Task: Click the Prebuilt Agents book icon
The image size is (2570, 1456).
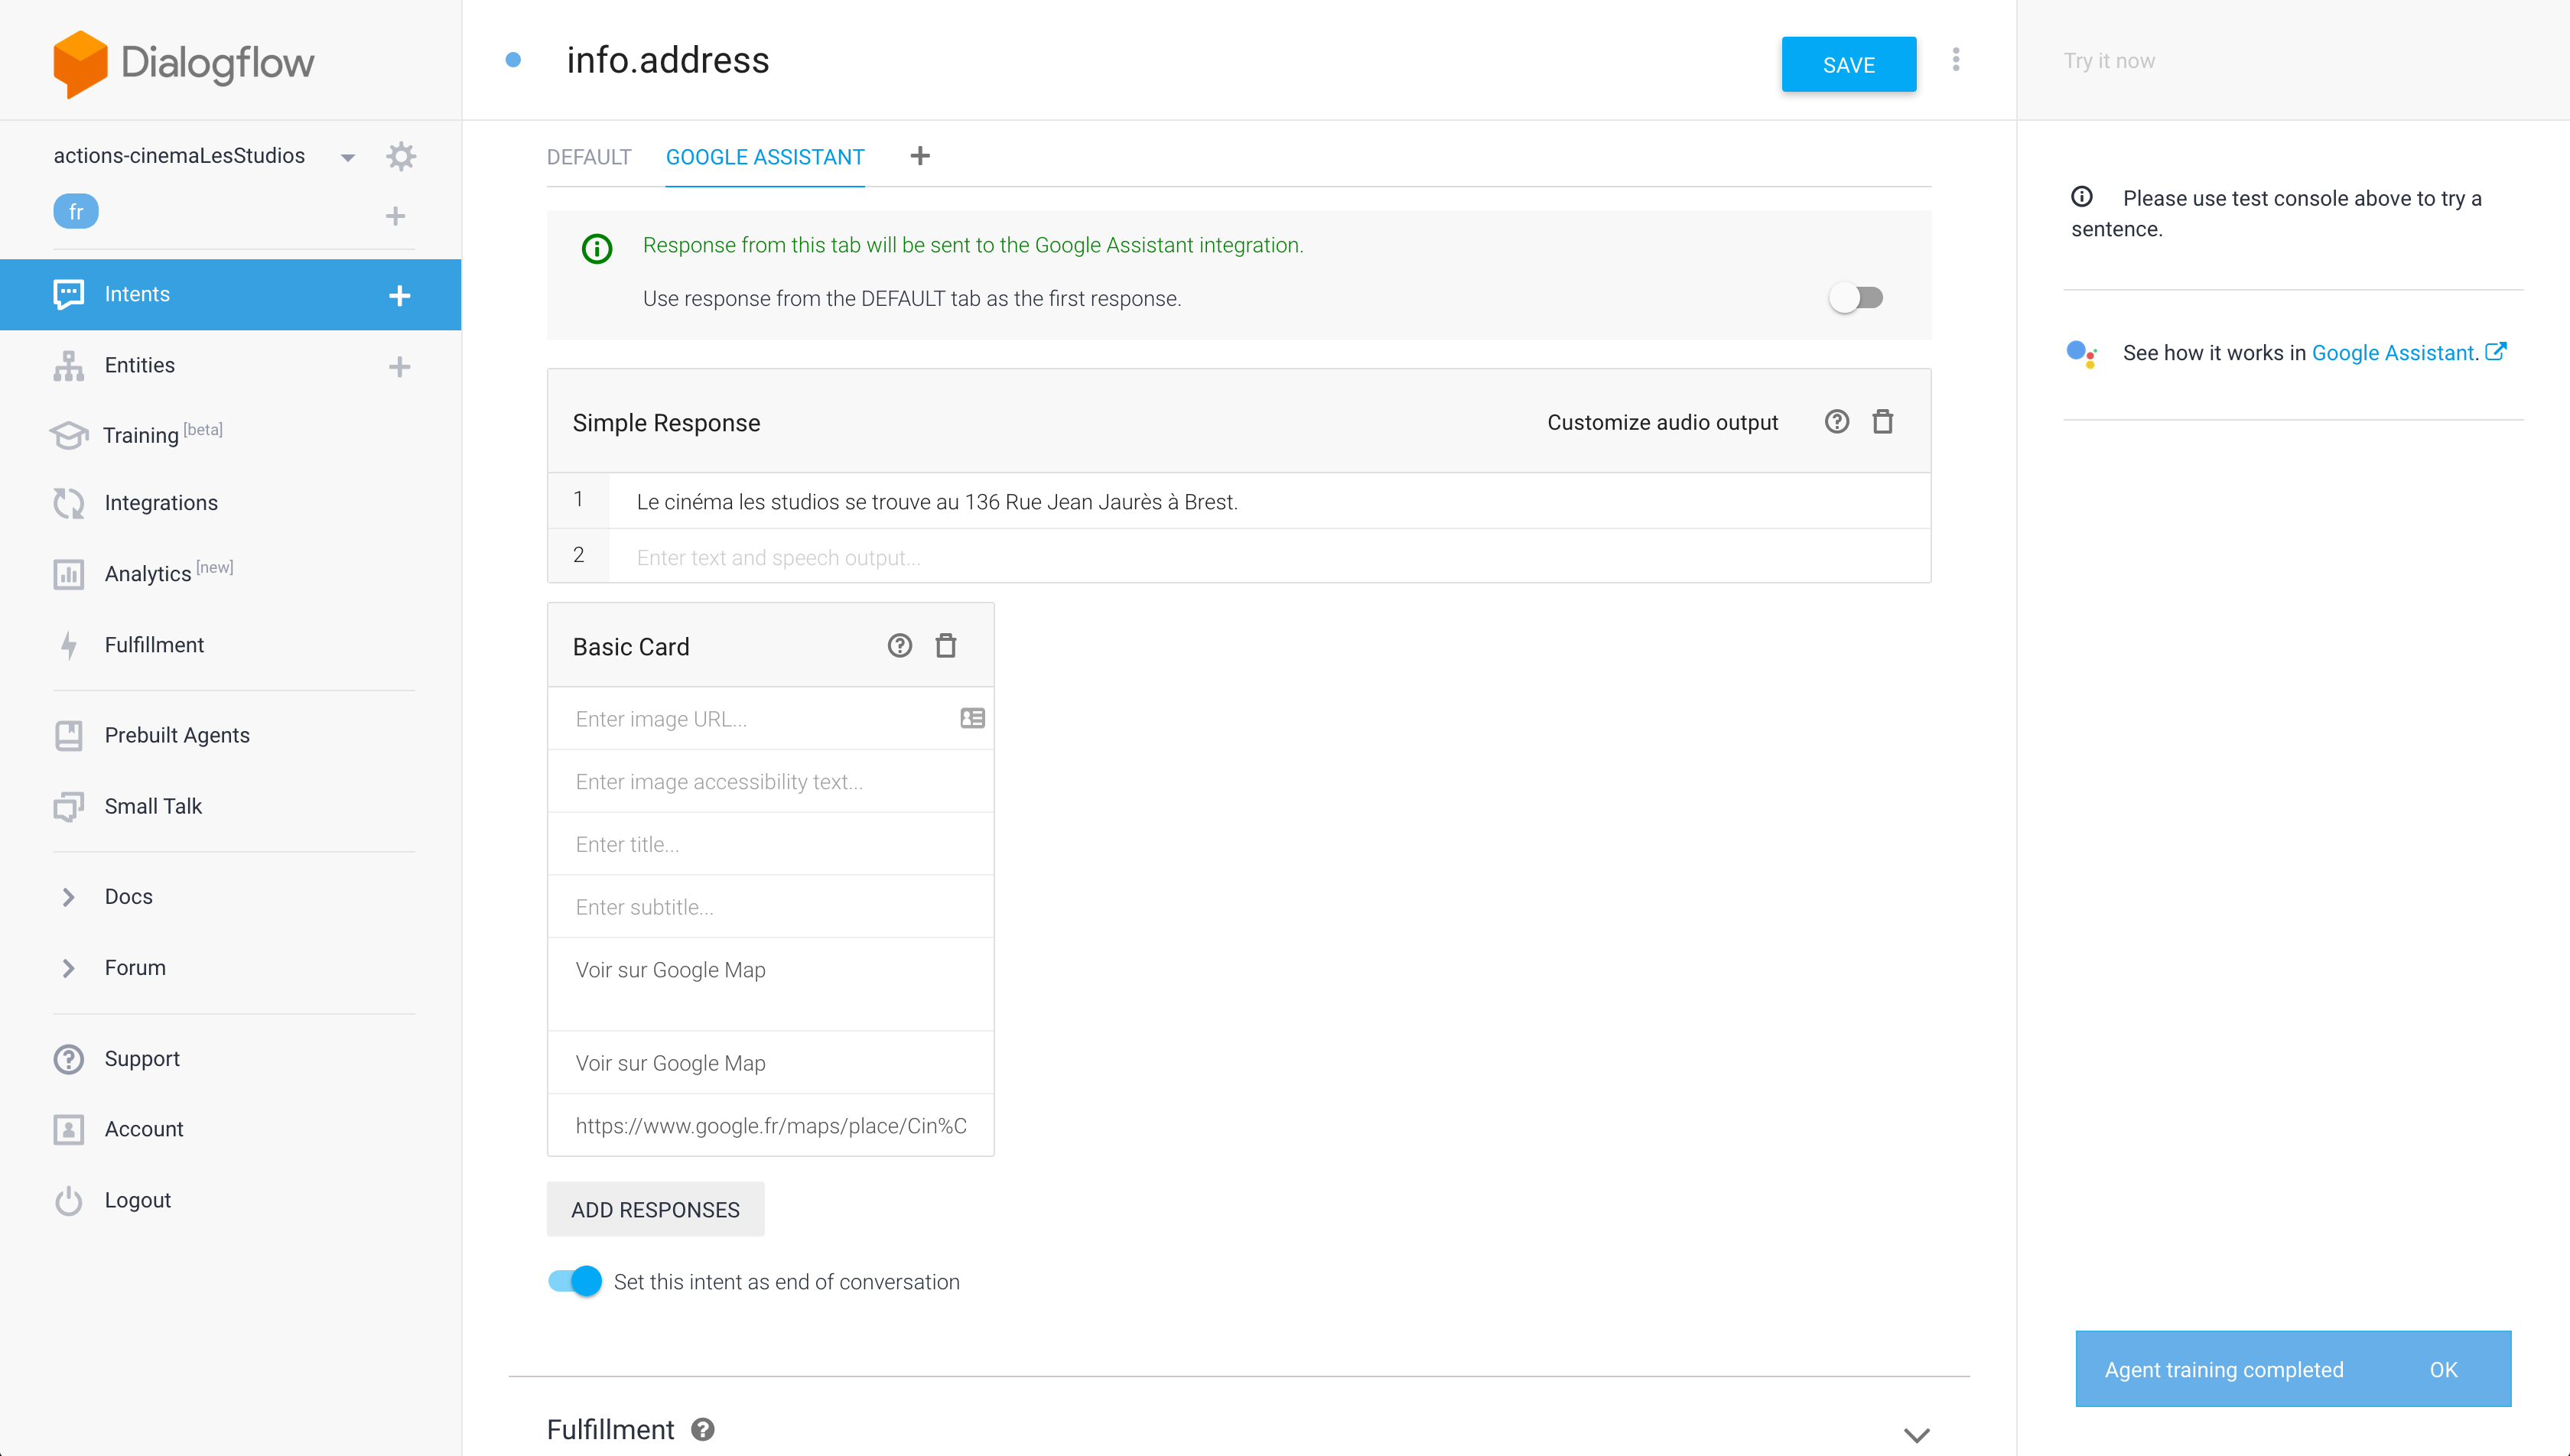Action: pyautogui.click(x=68, y=735)
